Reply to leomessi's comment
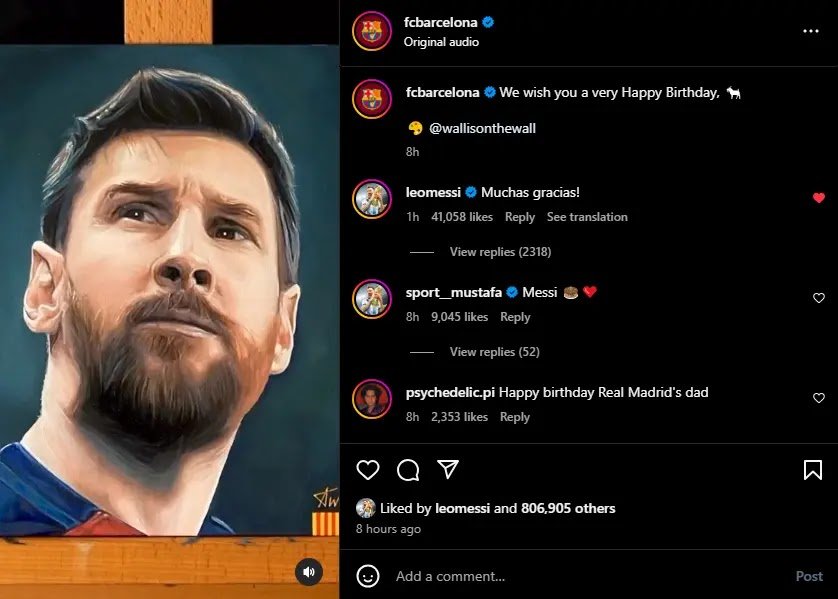838x599 pixels. point(520,217)
